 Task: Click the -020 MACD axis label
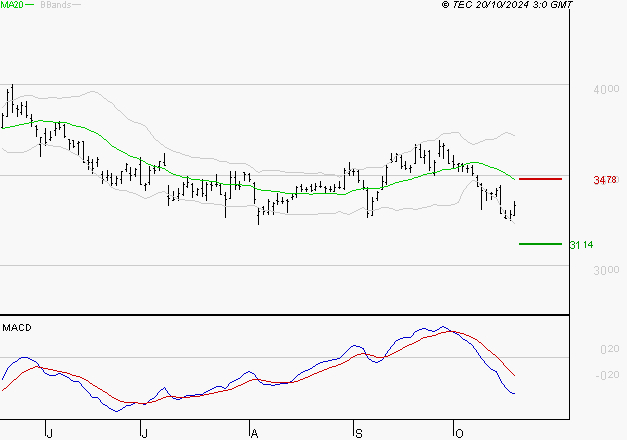(607, 375)
